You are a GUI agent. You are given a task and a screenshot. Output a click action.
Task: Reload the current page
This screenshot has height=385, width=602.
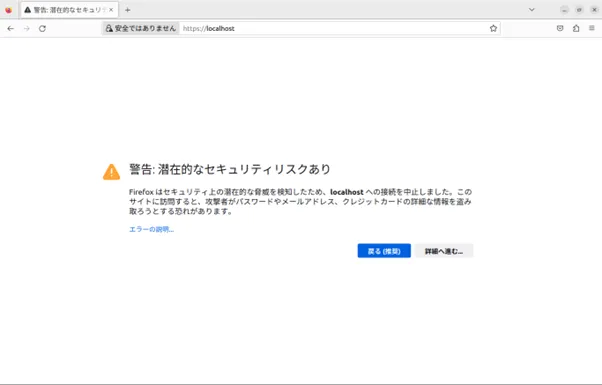coord(42,28)
